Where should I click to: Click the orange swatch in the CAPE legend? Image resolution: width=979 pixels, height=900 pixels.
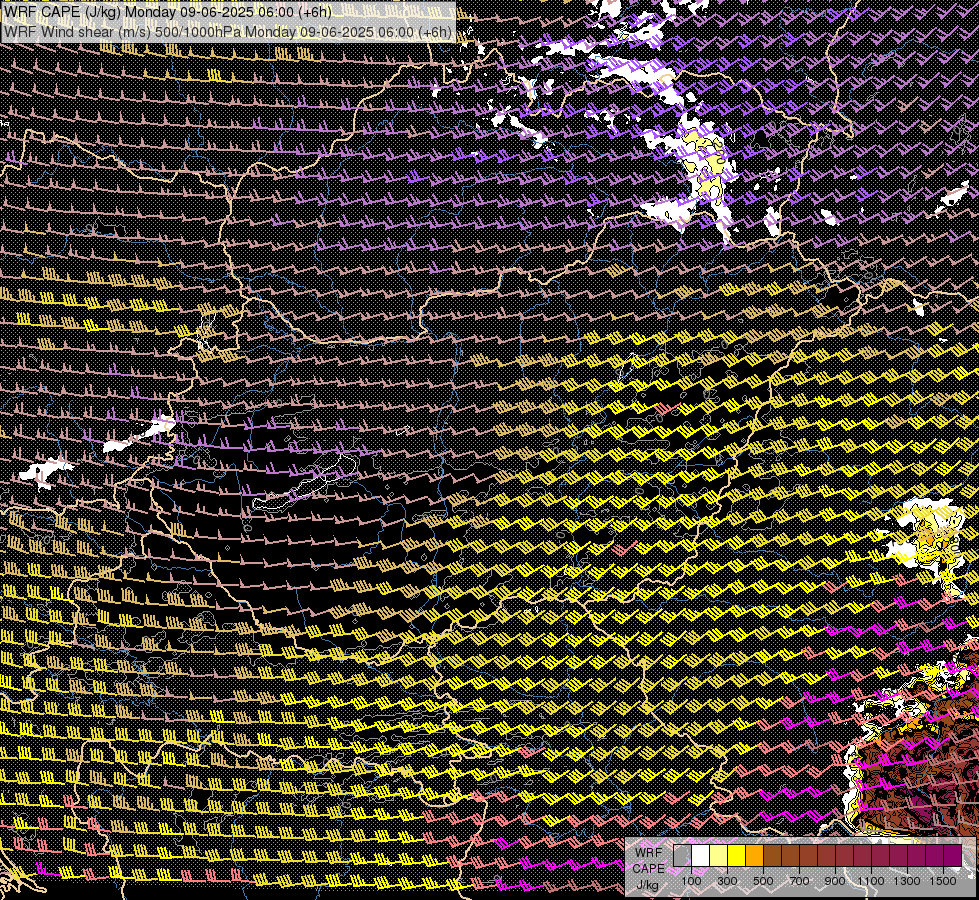(755, 856)
